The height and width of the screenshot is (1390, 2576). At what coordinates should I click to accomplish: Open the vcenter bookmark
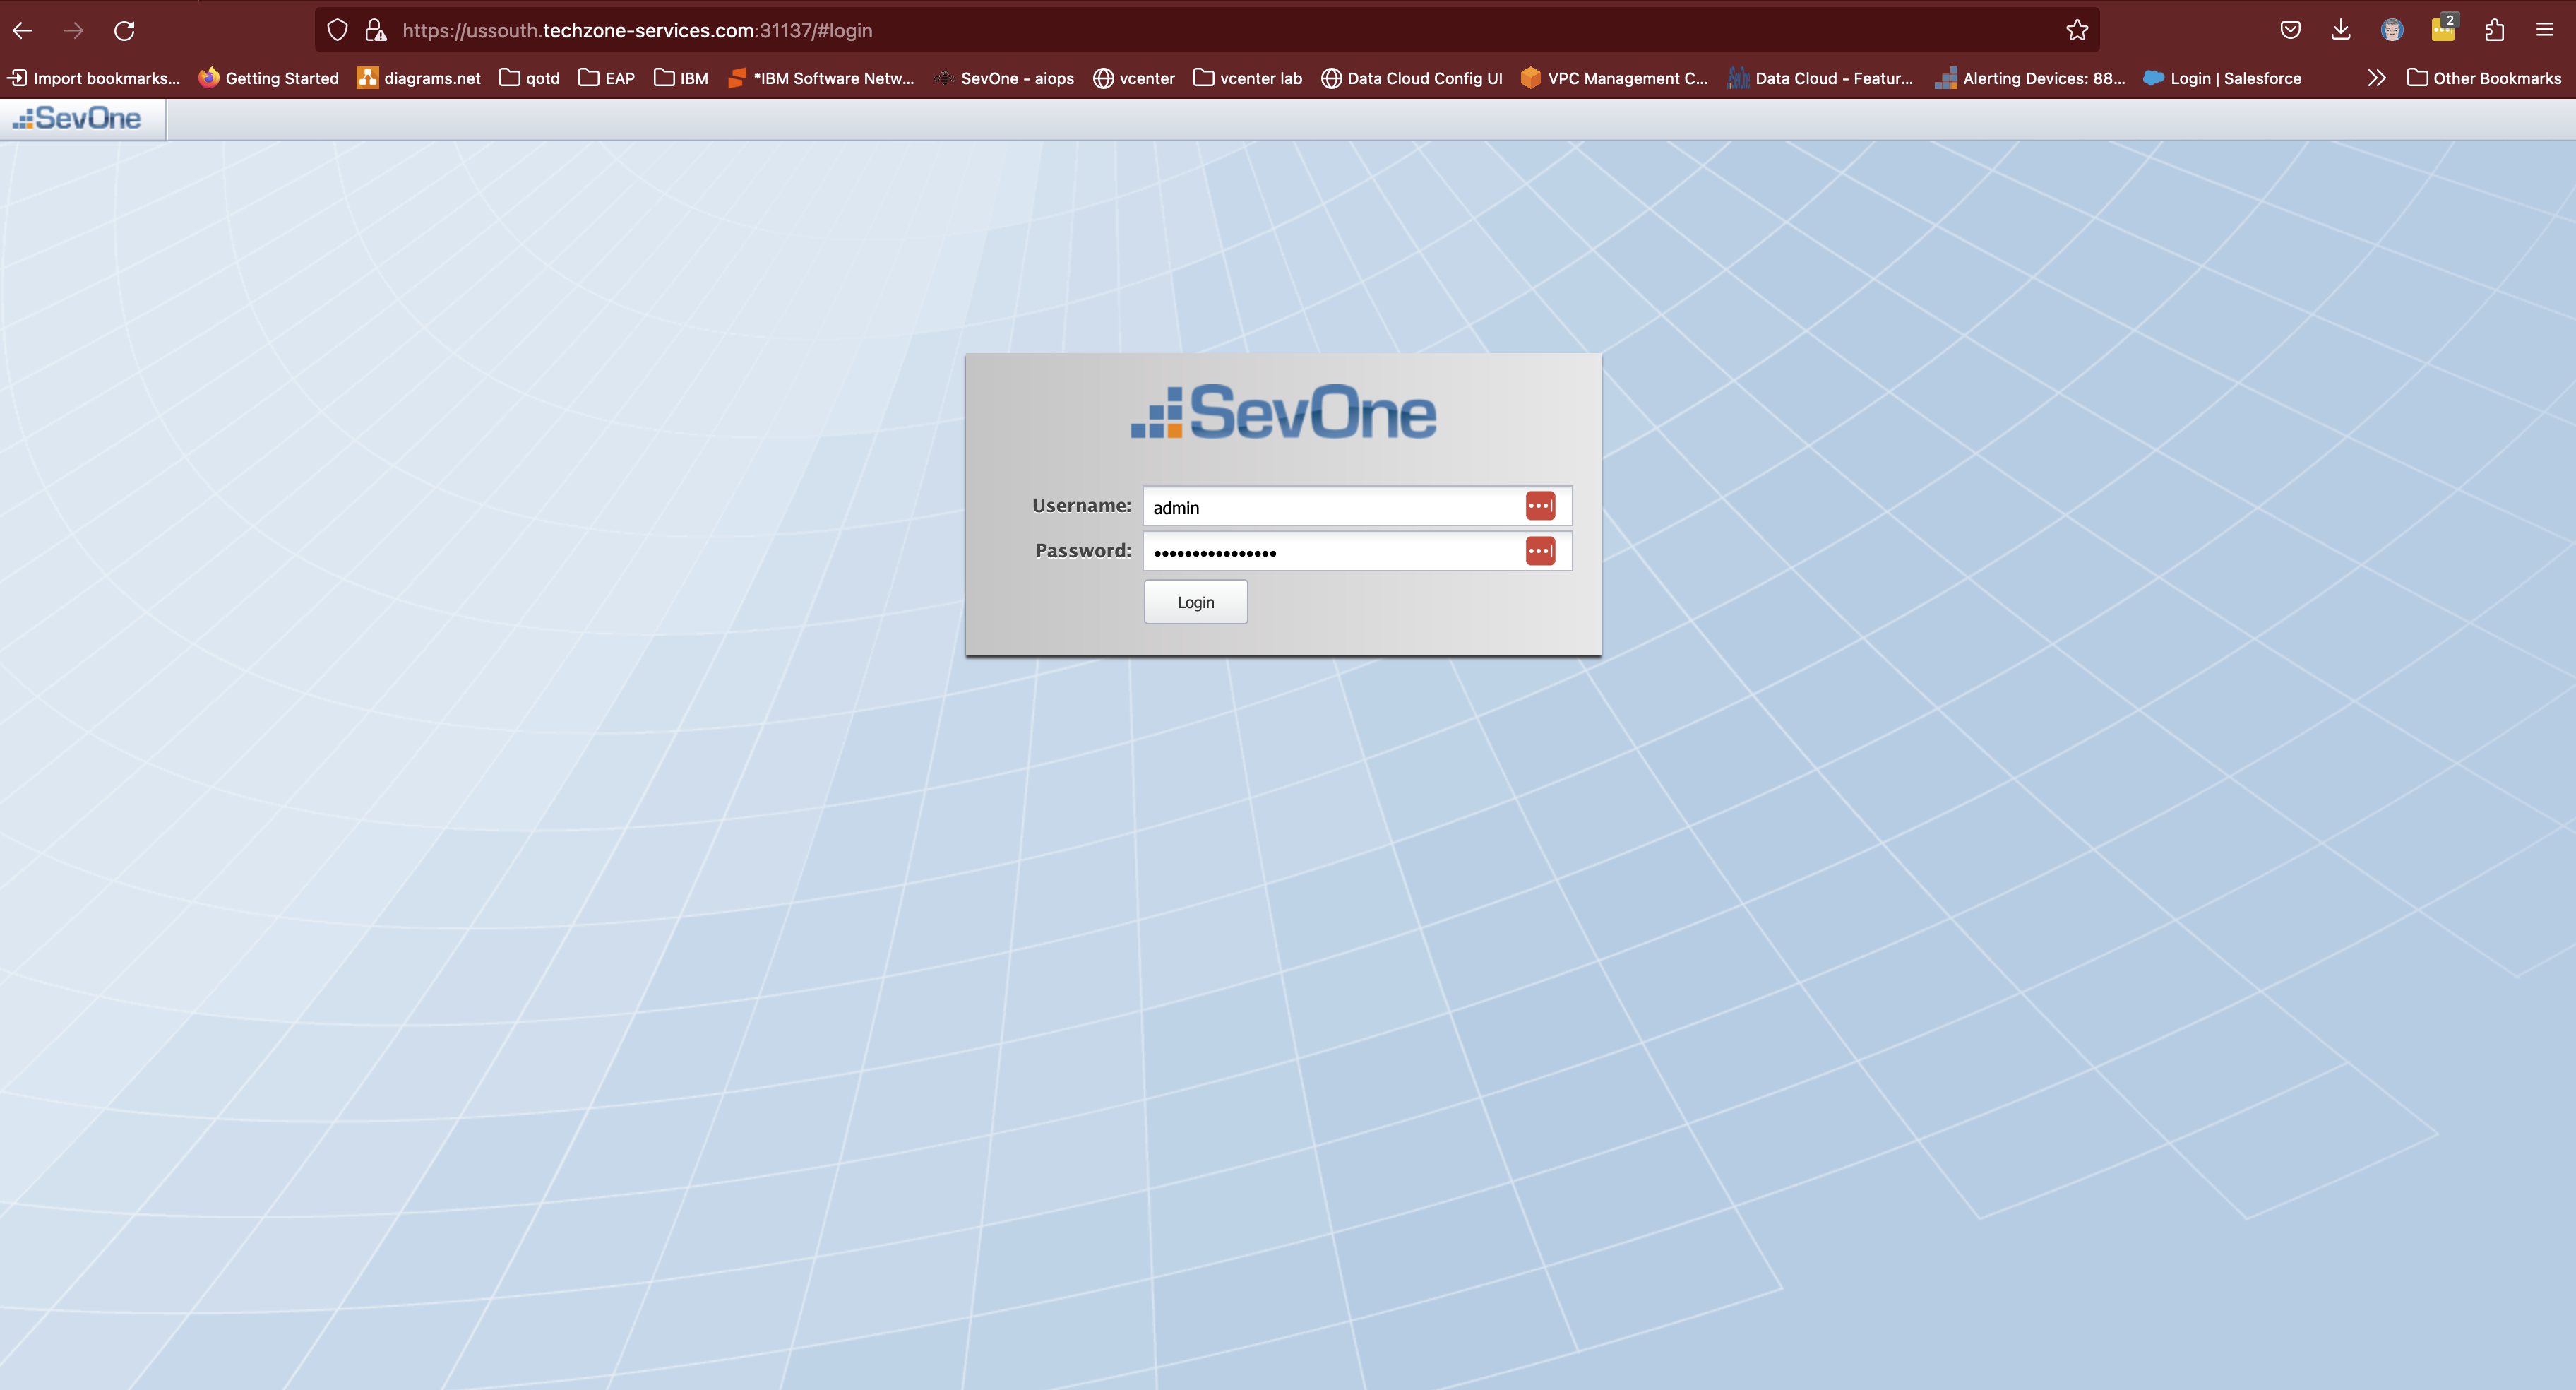tap(1134, 78)
